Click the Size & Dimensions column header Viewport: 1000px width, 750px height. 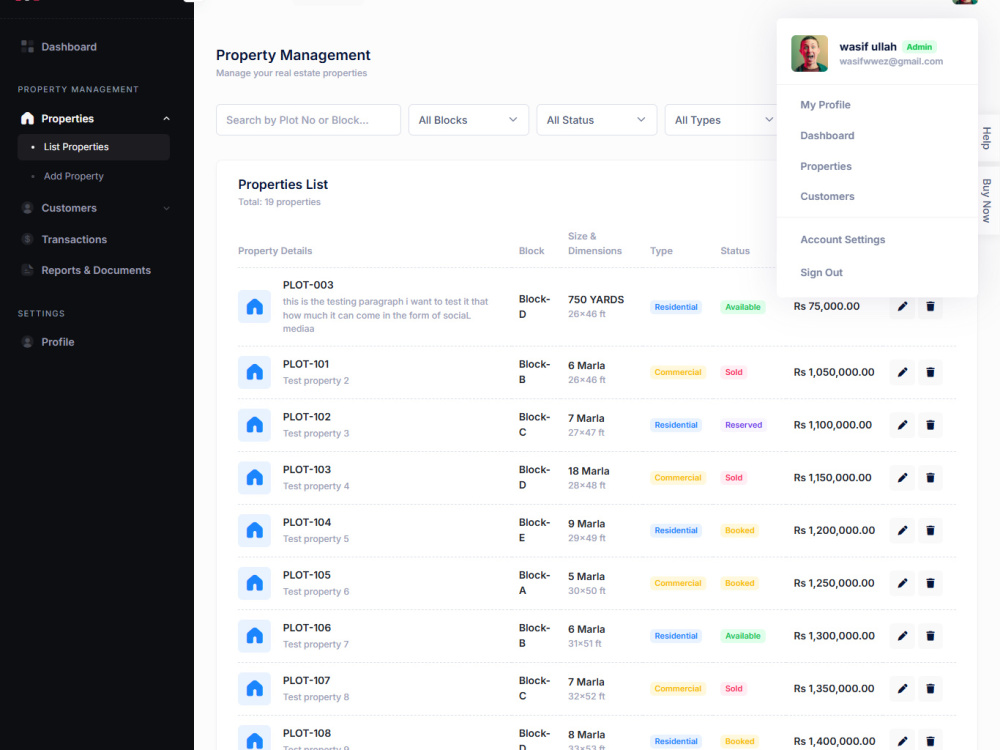594,244
